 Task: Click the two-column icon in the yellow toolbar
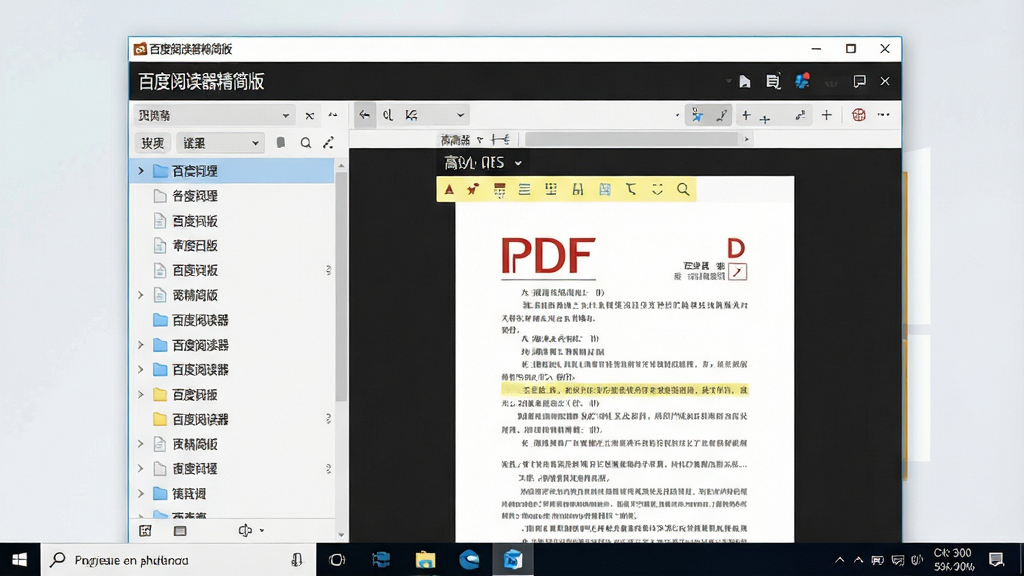pos(578,189)
